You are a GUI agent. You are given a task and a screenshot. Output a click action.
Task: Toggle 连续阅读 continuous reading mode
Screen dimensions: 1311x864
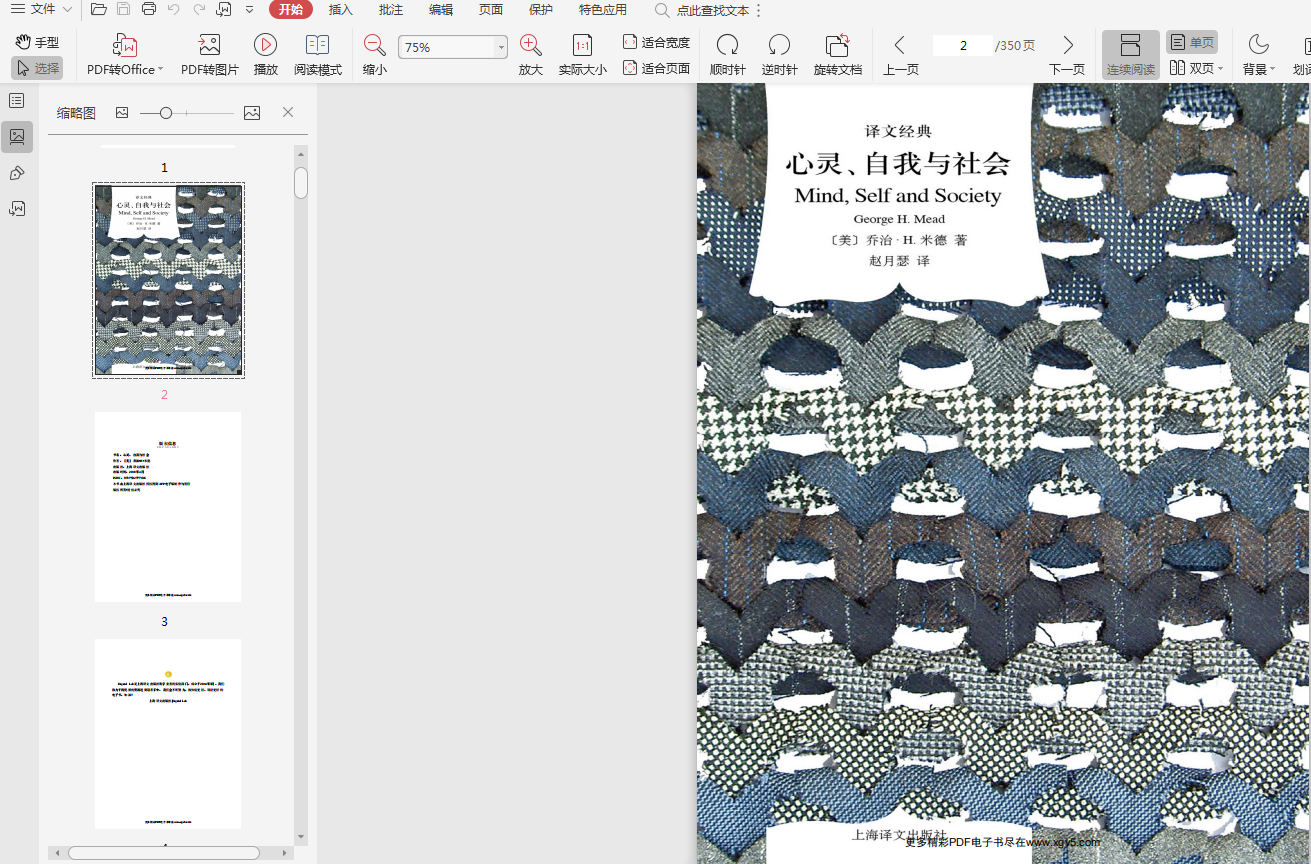coord(1130,55)
